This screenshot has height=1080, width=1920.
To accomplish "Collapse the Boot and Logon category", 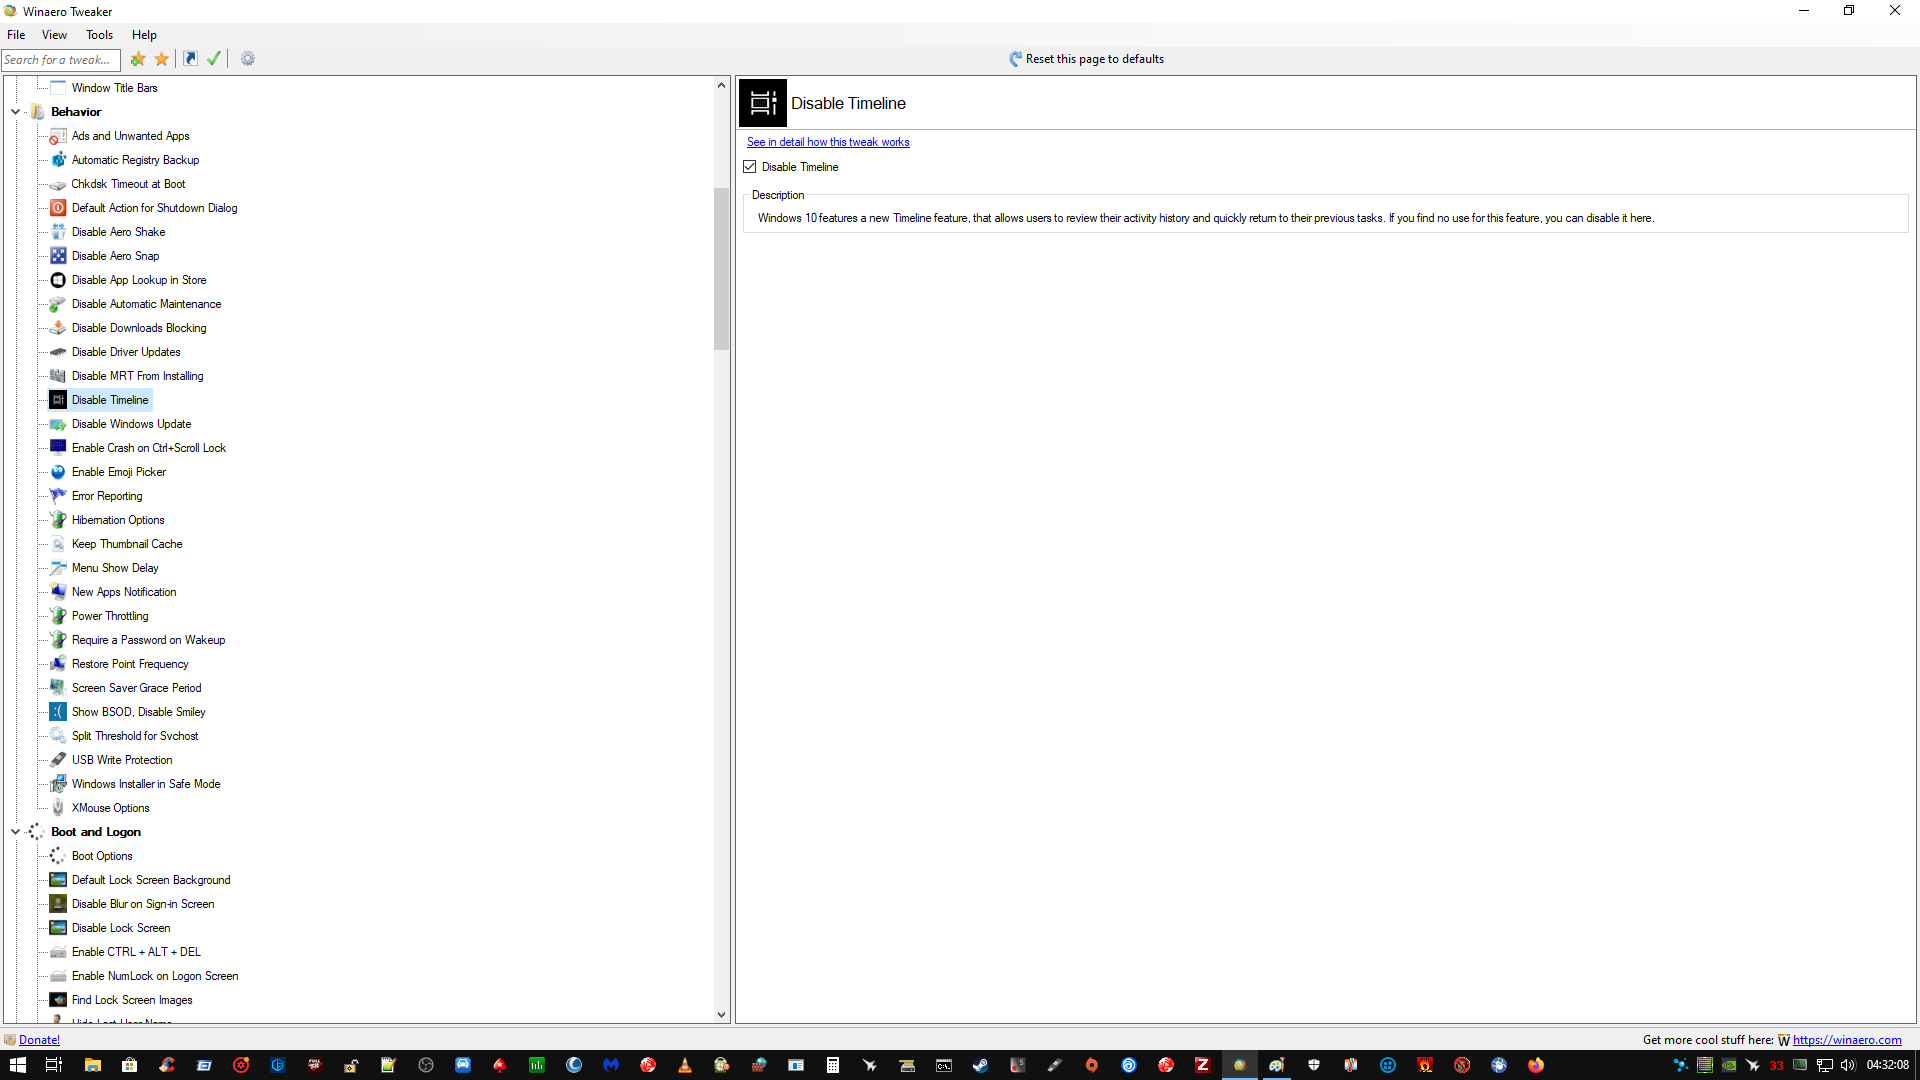I will click(16, 832).
